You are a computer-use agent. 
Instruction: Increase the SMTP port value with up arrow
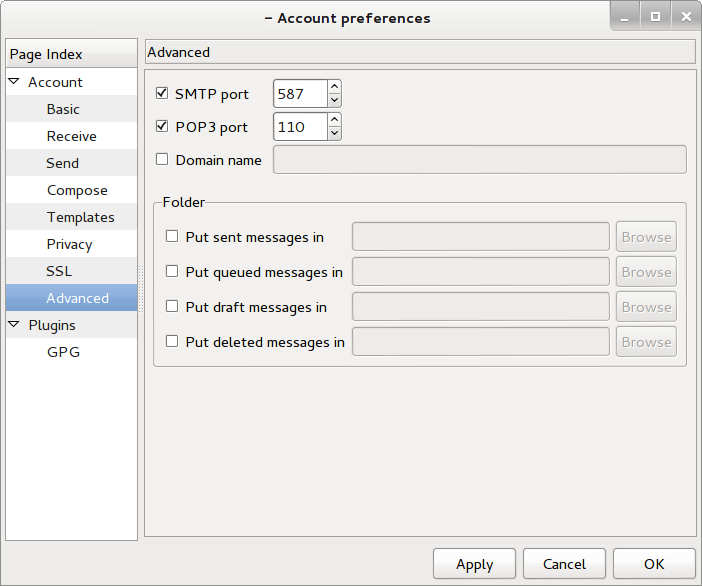click(334, 87)
